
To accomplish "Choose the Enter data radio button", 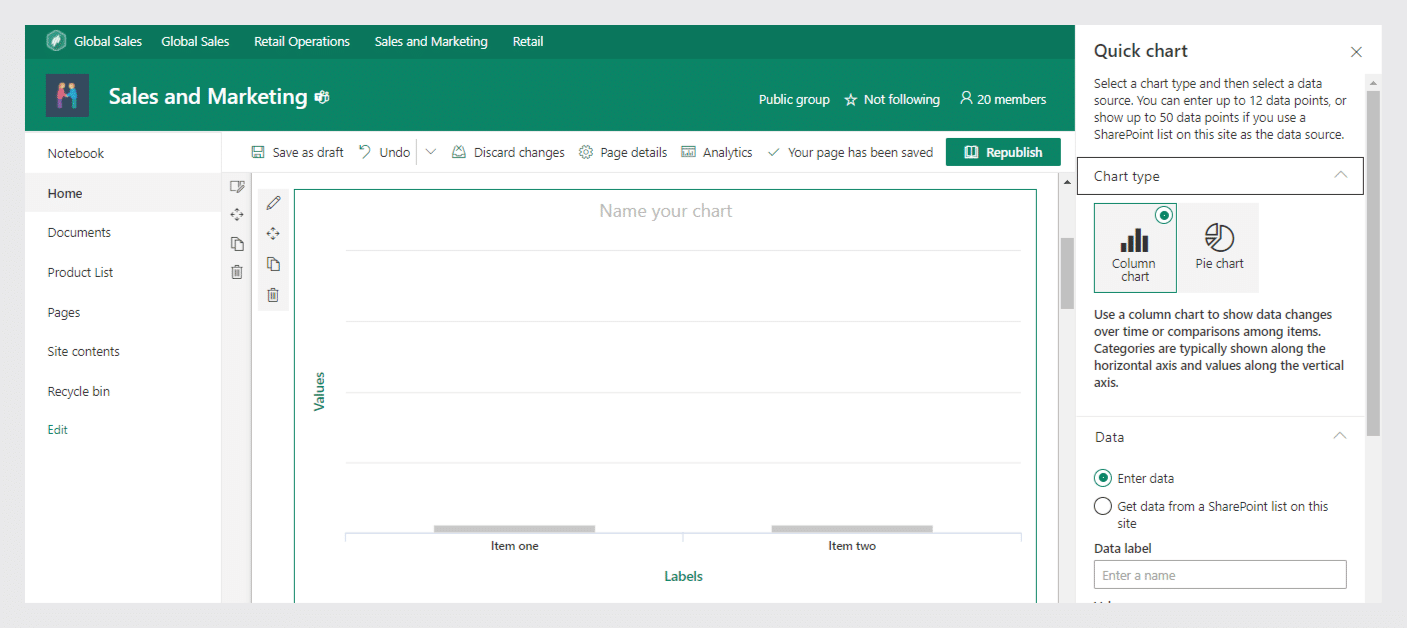I will click(1103, 478).
